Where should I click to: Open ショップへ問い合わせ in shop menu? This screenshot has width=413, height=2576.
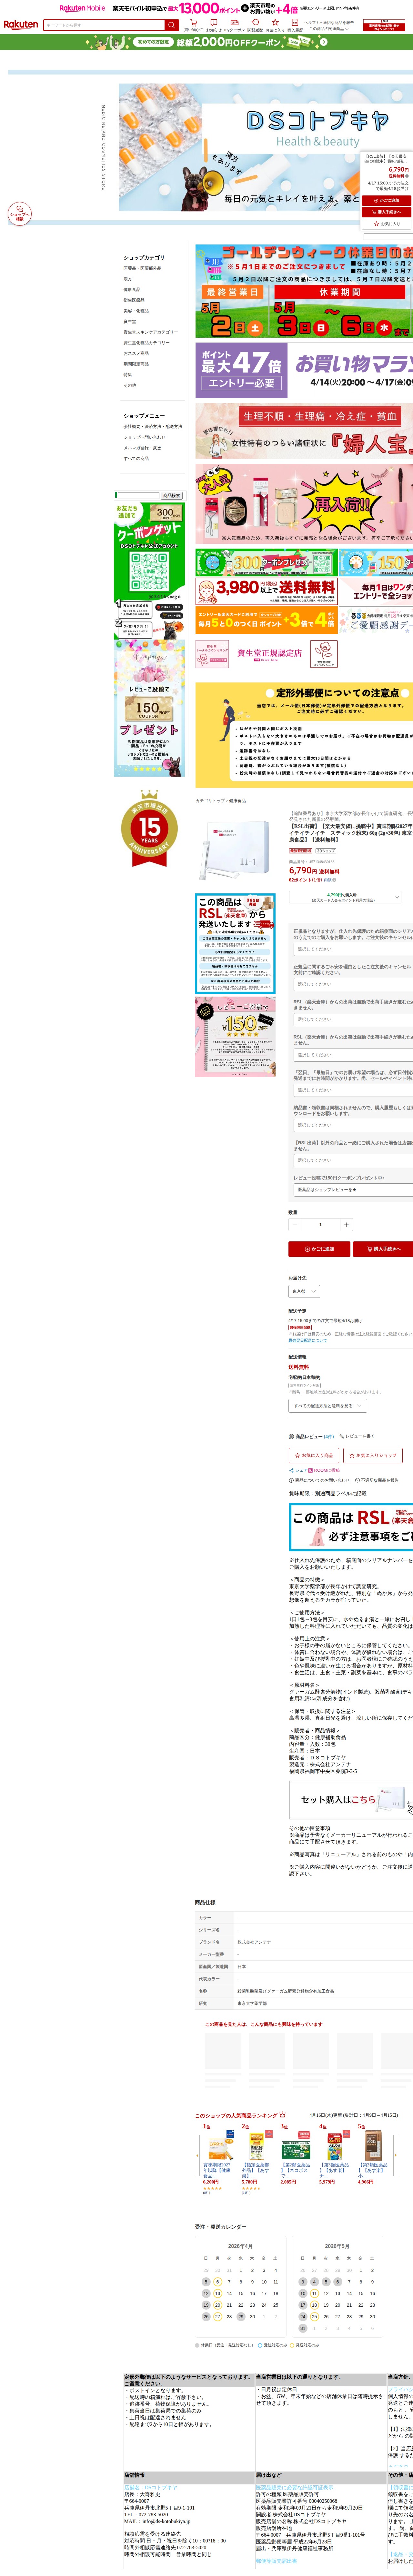click(145, 437)
